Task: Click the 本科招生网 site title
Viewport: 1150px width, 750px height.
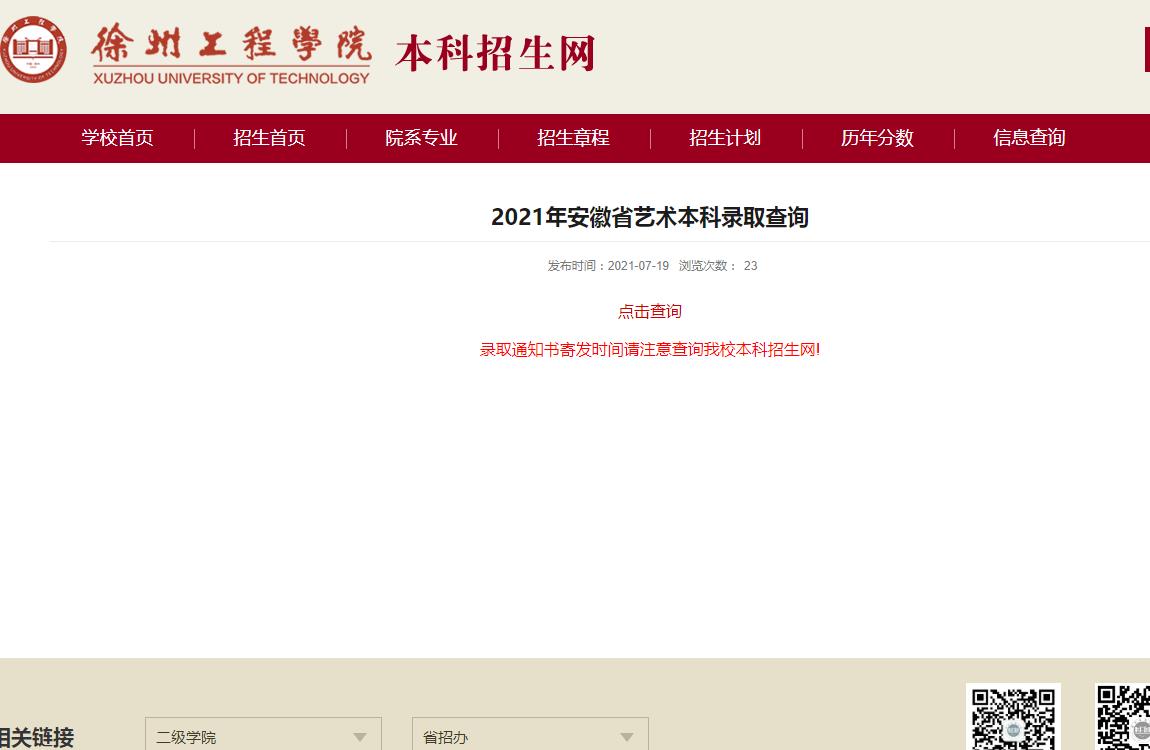Action: (x=495, y=54)
